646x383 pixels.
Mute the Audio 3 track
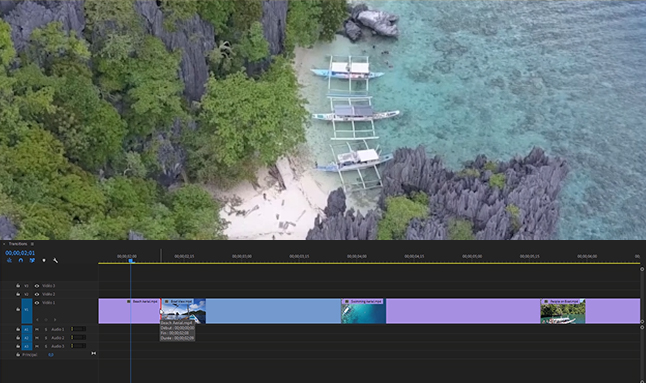(37, 346)
